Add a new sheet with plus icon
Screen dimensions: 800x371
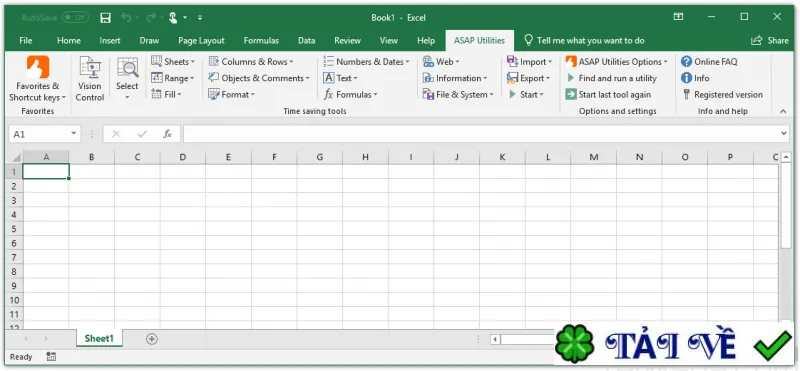click(152, 338)
